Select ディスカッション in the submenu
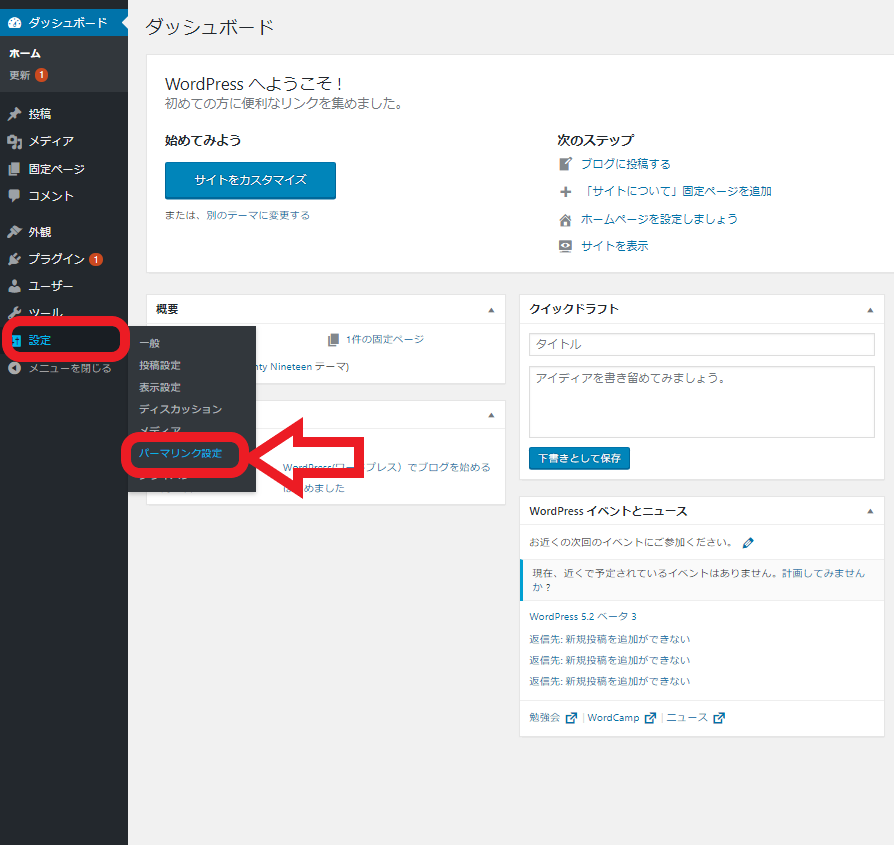The image size is (894, 845). point(180,409)
